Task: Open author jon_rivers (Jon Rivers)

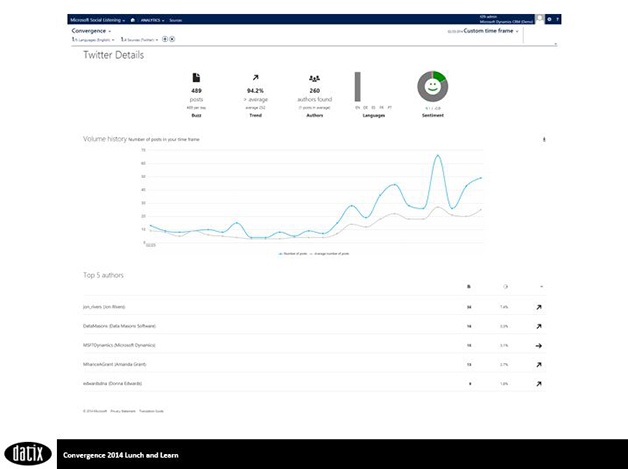Action: pos(104,307)
